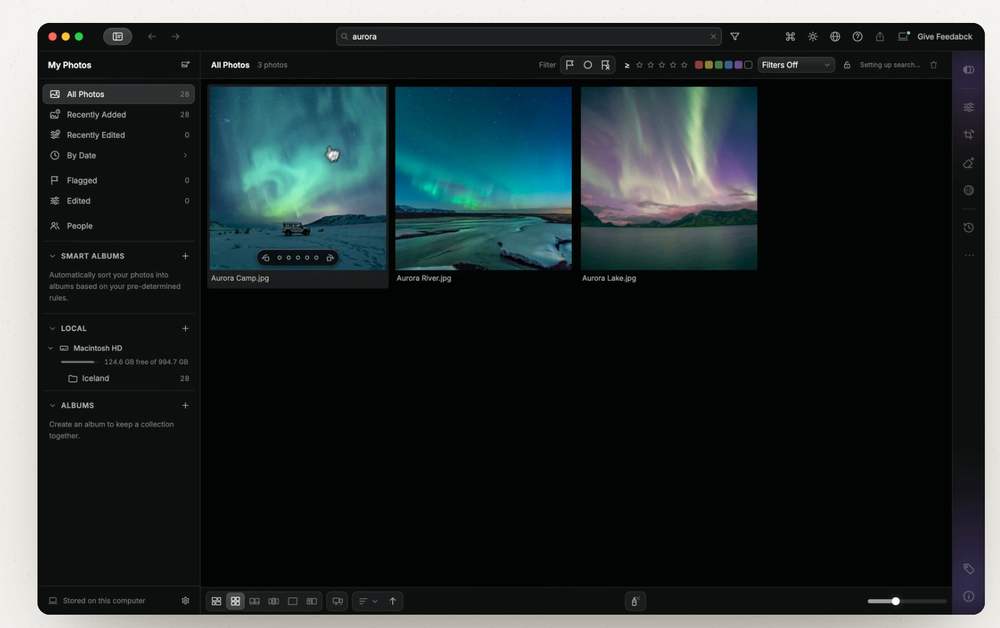The image size is (1000, 628).
Task: Filter by rejected flag icon
Action: point(605,65)
